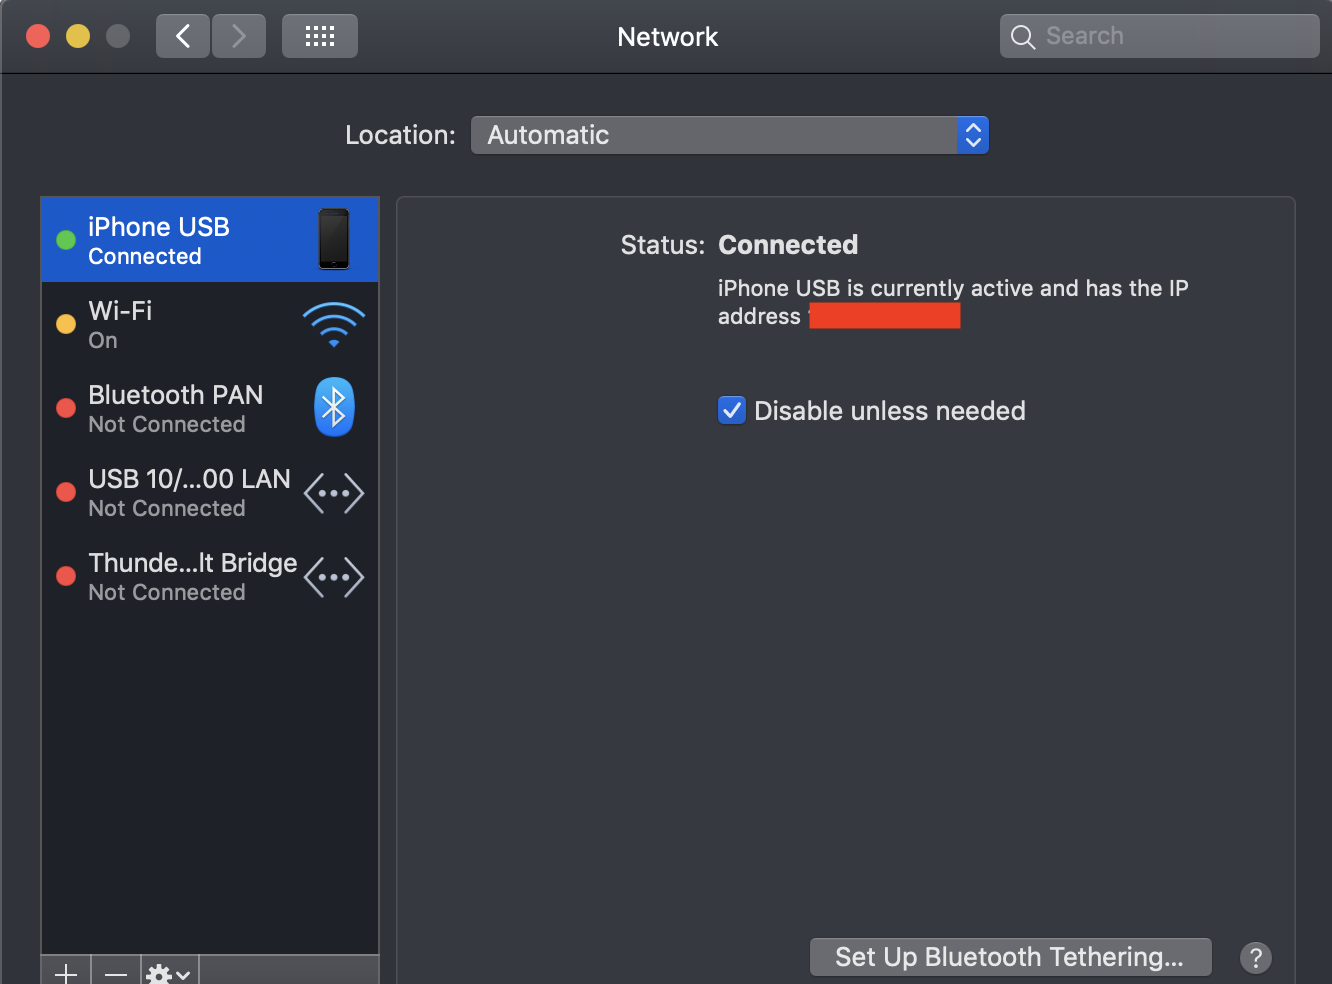Screen dimensions: 1332x984
Task: Click the Bluetooth icon
Action: (334, 407)
